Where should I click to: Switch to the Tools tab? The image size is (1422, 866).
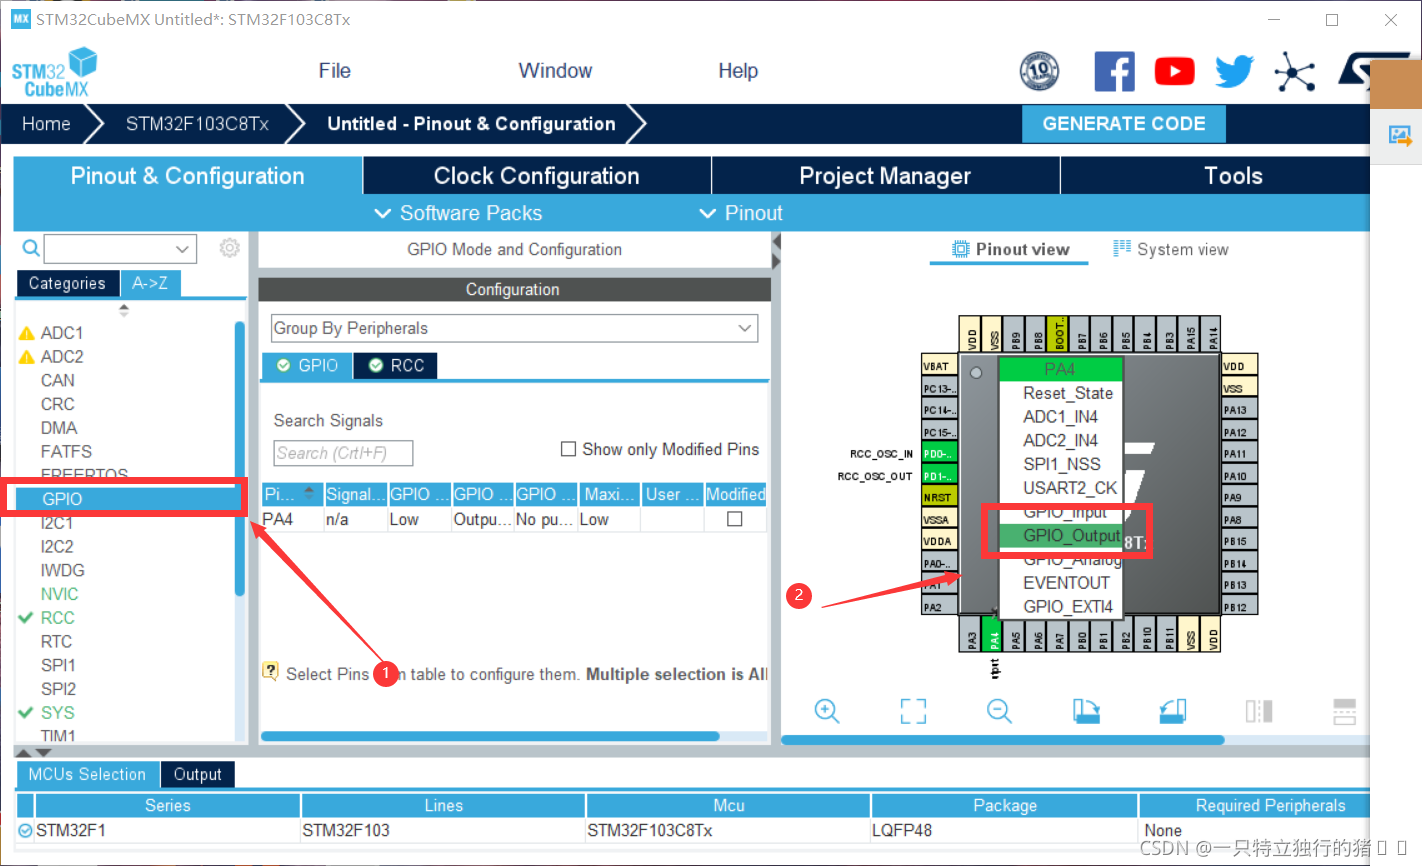click(1233, 176)
